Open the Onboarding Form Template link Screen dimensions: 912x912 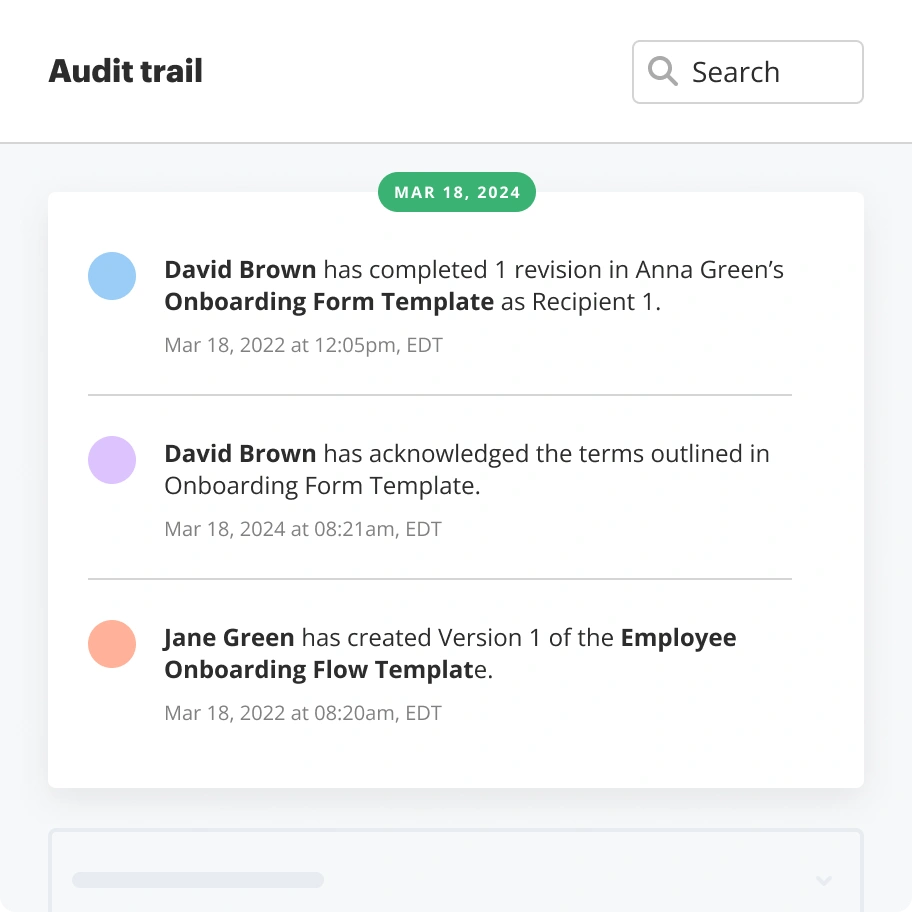328,301
